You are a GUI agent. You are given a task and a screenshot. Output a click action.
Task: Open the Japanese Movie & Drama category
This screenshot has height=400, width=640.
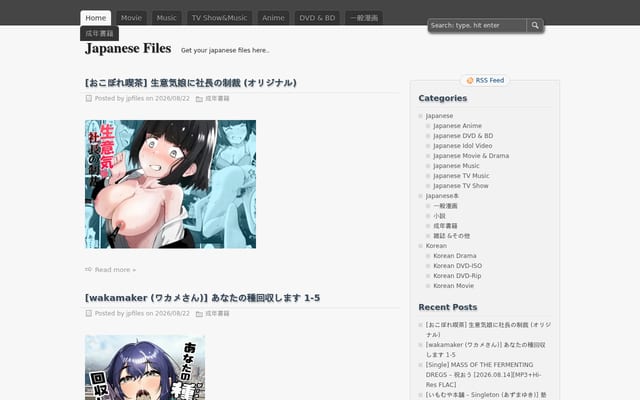click(471, 156)
